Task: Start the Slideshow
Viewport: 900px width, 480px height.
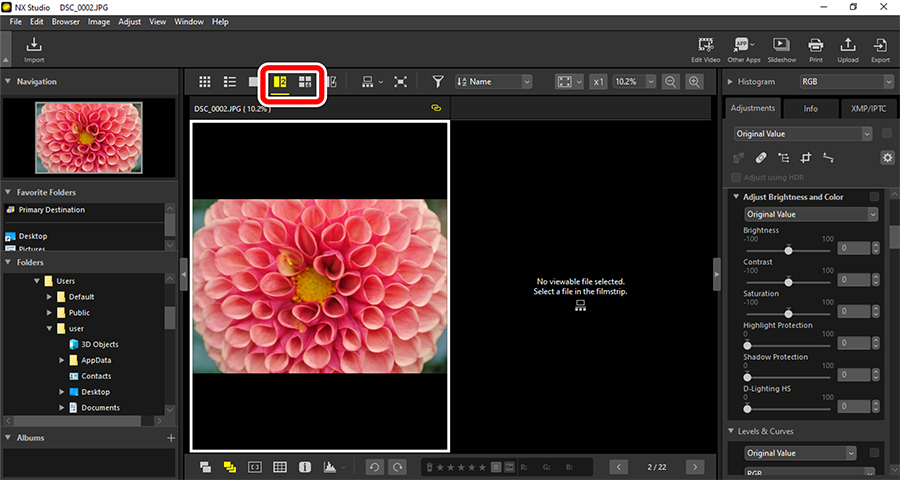Action: (781, 49)
